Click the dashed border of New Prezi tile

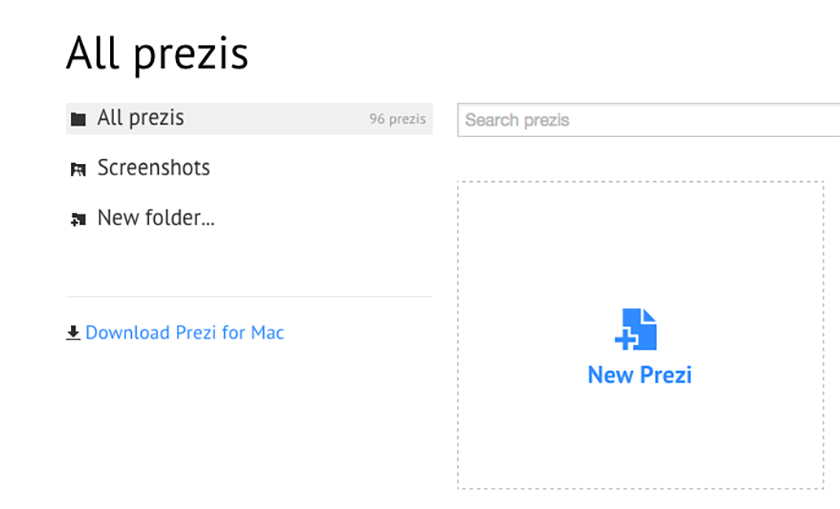click(x=640, y=182)
